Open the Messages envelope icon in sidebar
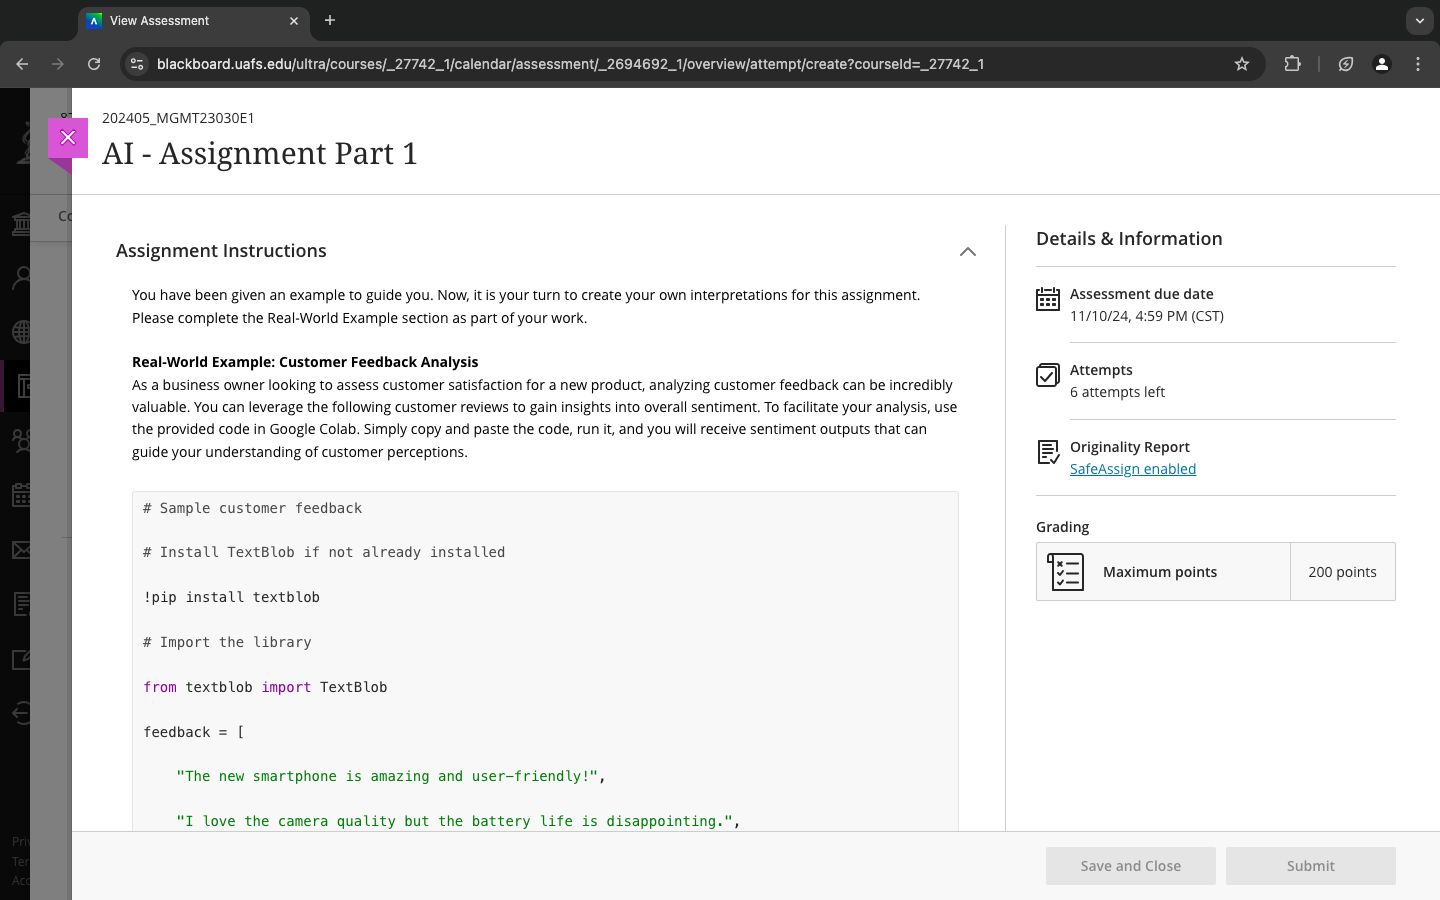This screenshot has height=900, width=1440. coord(22,550)
